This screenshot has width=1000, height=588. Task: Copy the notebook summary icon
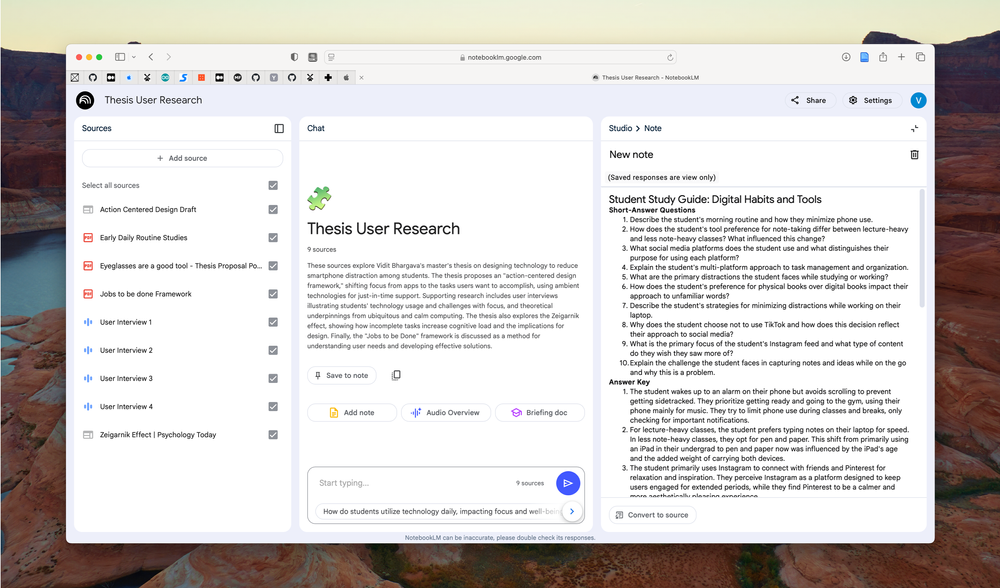395,375
